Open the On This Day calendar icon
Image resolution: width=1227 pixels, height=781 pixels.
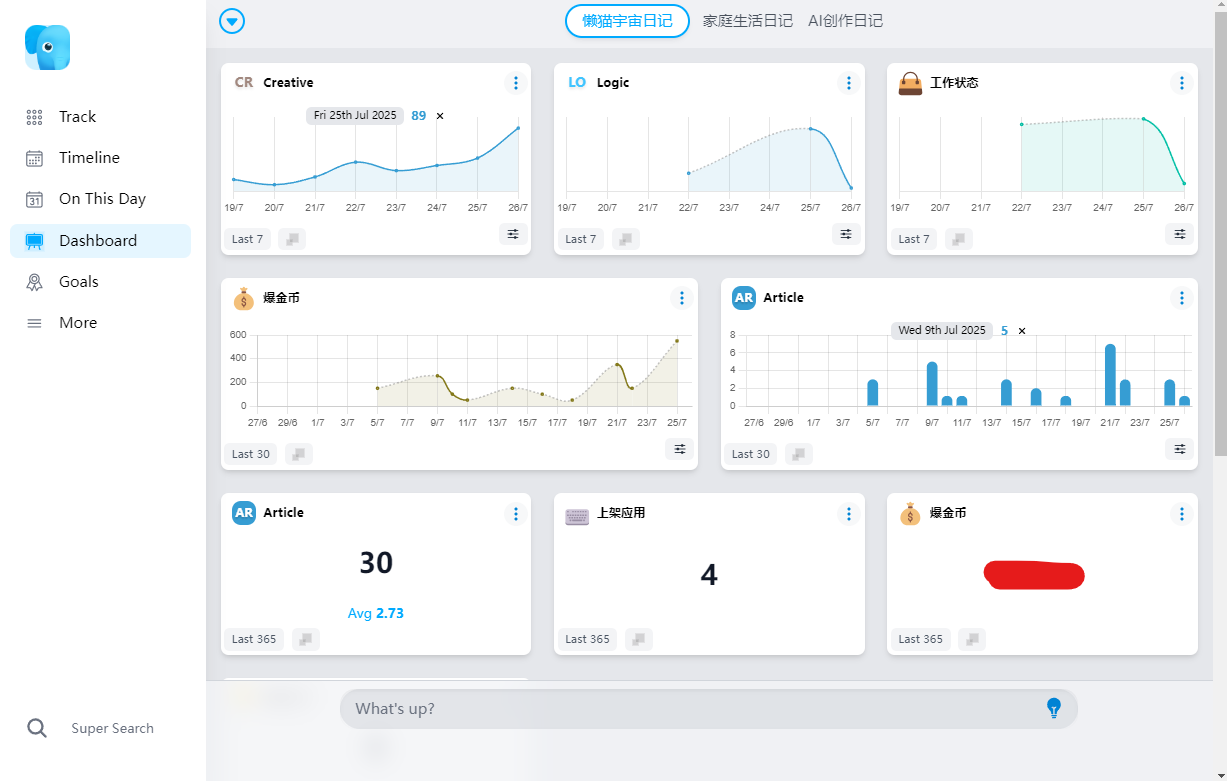click(34, 199)
